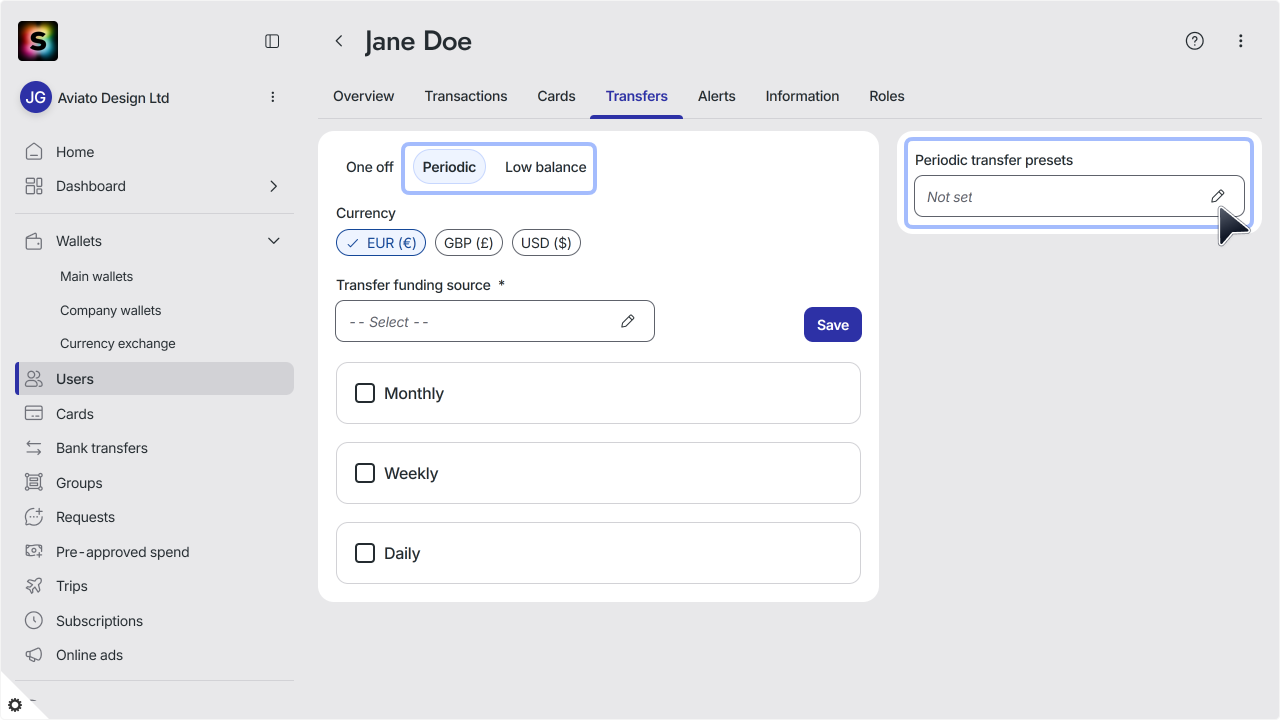The width and height of the screenshot is (1280, 720).
Task: Click the Dashboard grid icon
Action: click(x=34, y=186)
